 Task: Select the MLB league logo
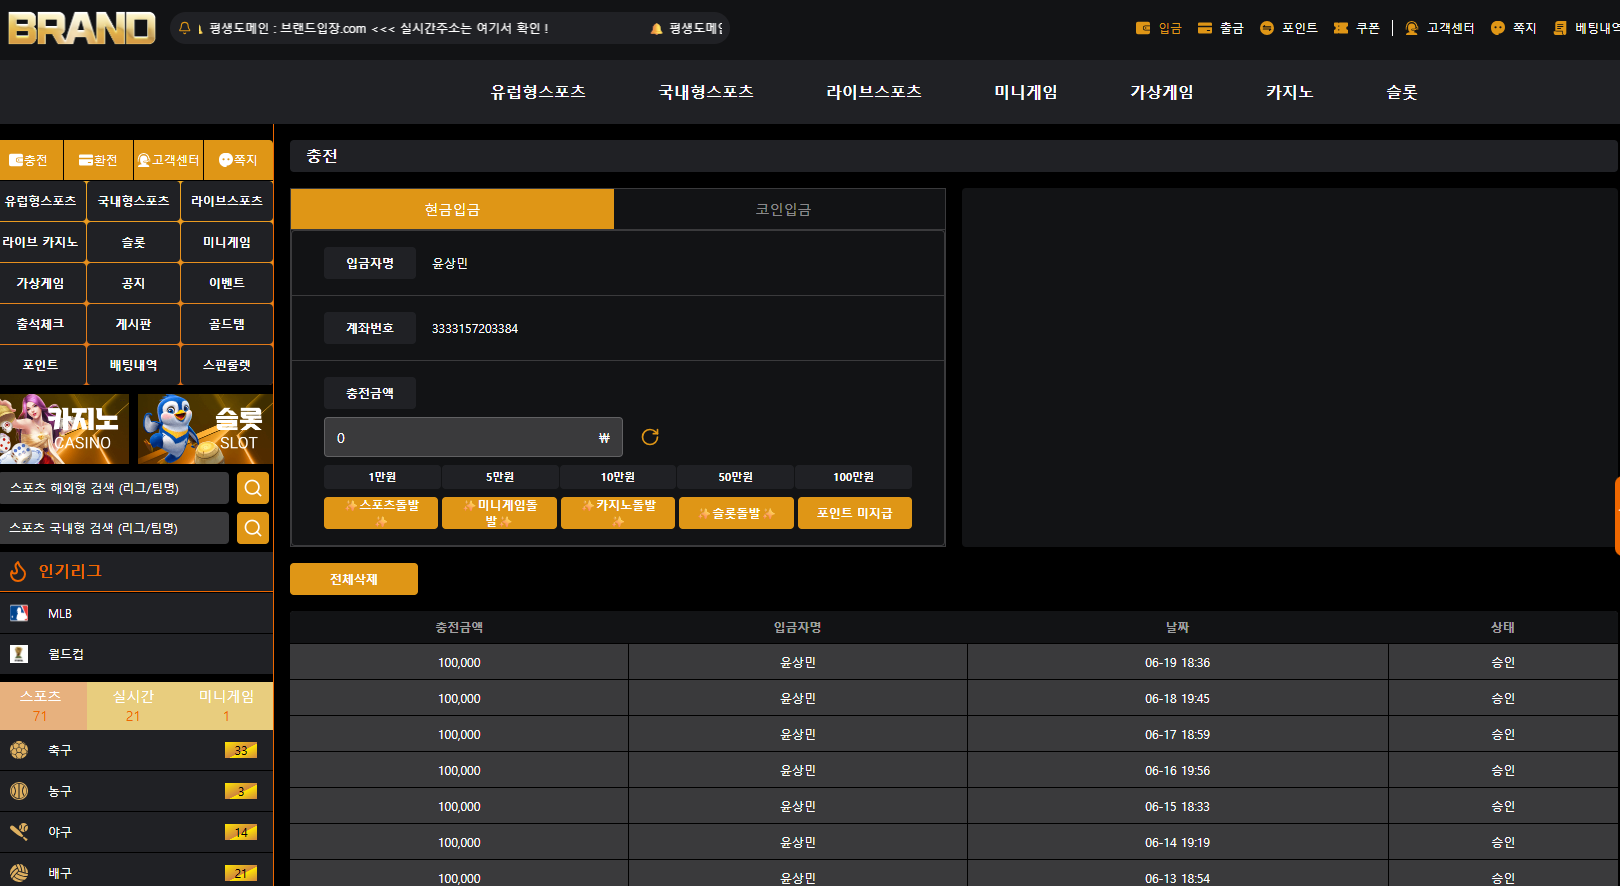point(19,613)
